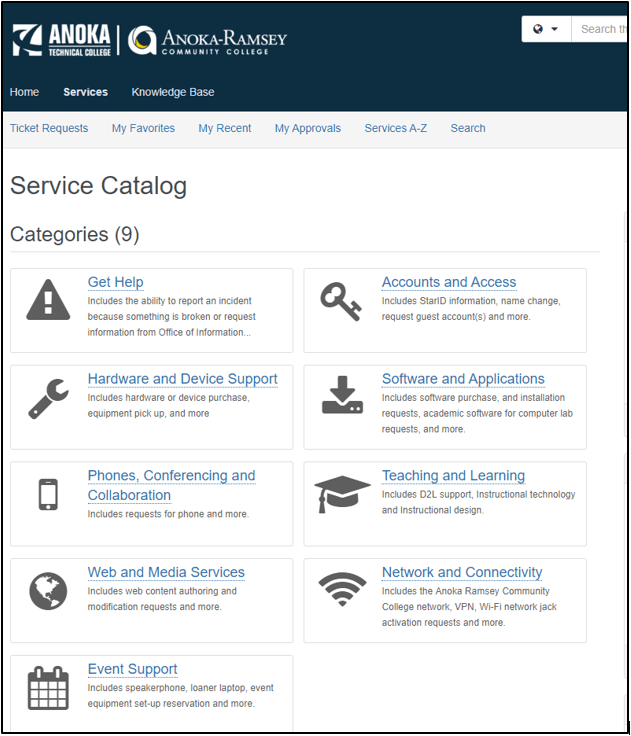Screen dimensions: 631x736
Task: Open the My Favorites tab
Action: point(143,128)
